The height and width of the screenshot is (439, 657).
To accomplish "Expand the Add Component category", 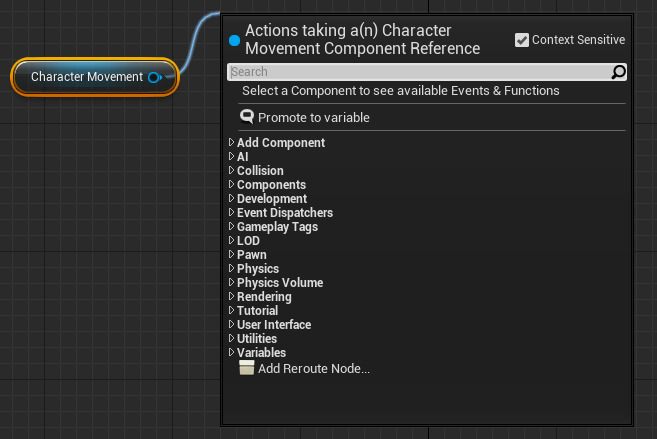I will click(232, 143).
